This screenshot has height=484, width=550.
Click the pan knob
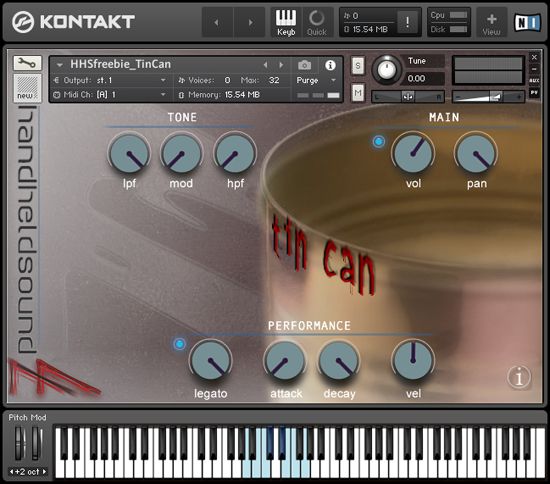point(476,153)
